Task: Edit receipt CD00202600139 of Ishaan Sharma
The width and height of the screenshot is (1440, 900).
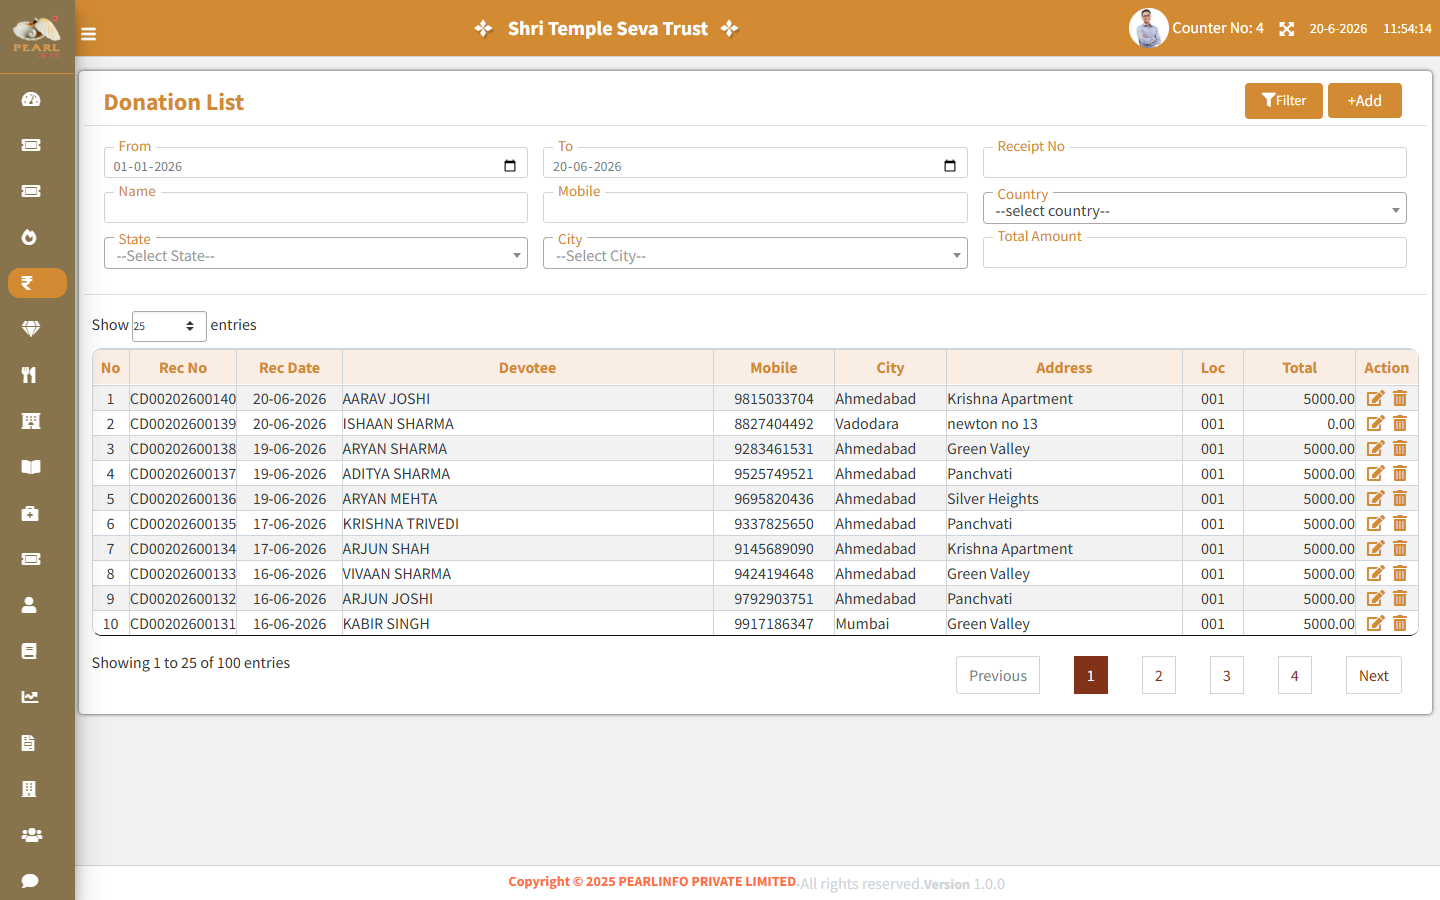Action: [x=1376, y=423]
